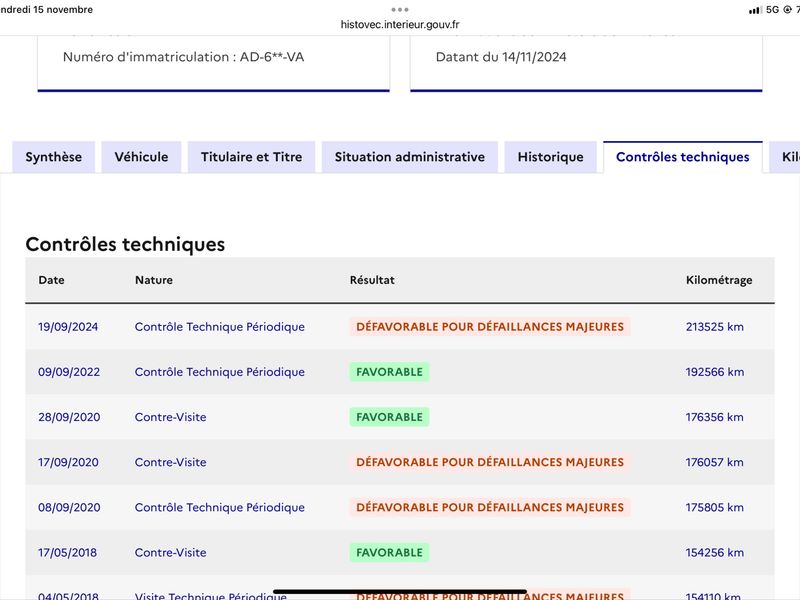Click the mileage 176057 km
This screenshot has width=800, height=600.
pos(715,462)
